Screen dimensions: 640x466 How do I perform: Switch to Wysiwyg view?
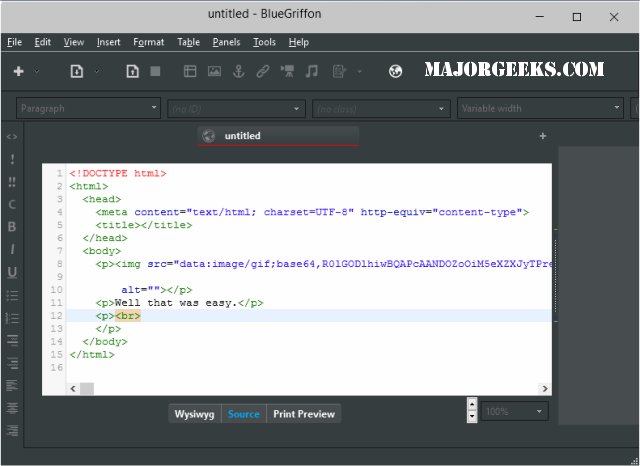pos(195,413)
